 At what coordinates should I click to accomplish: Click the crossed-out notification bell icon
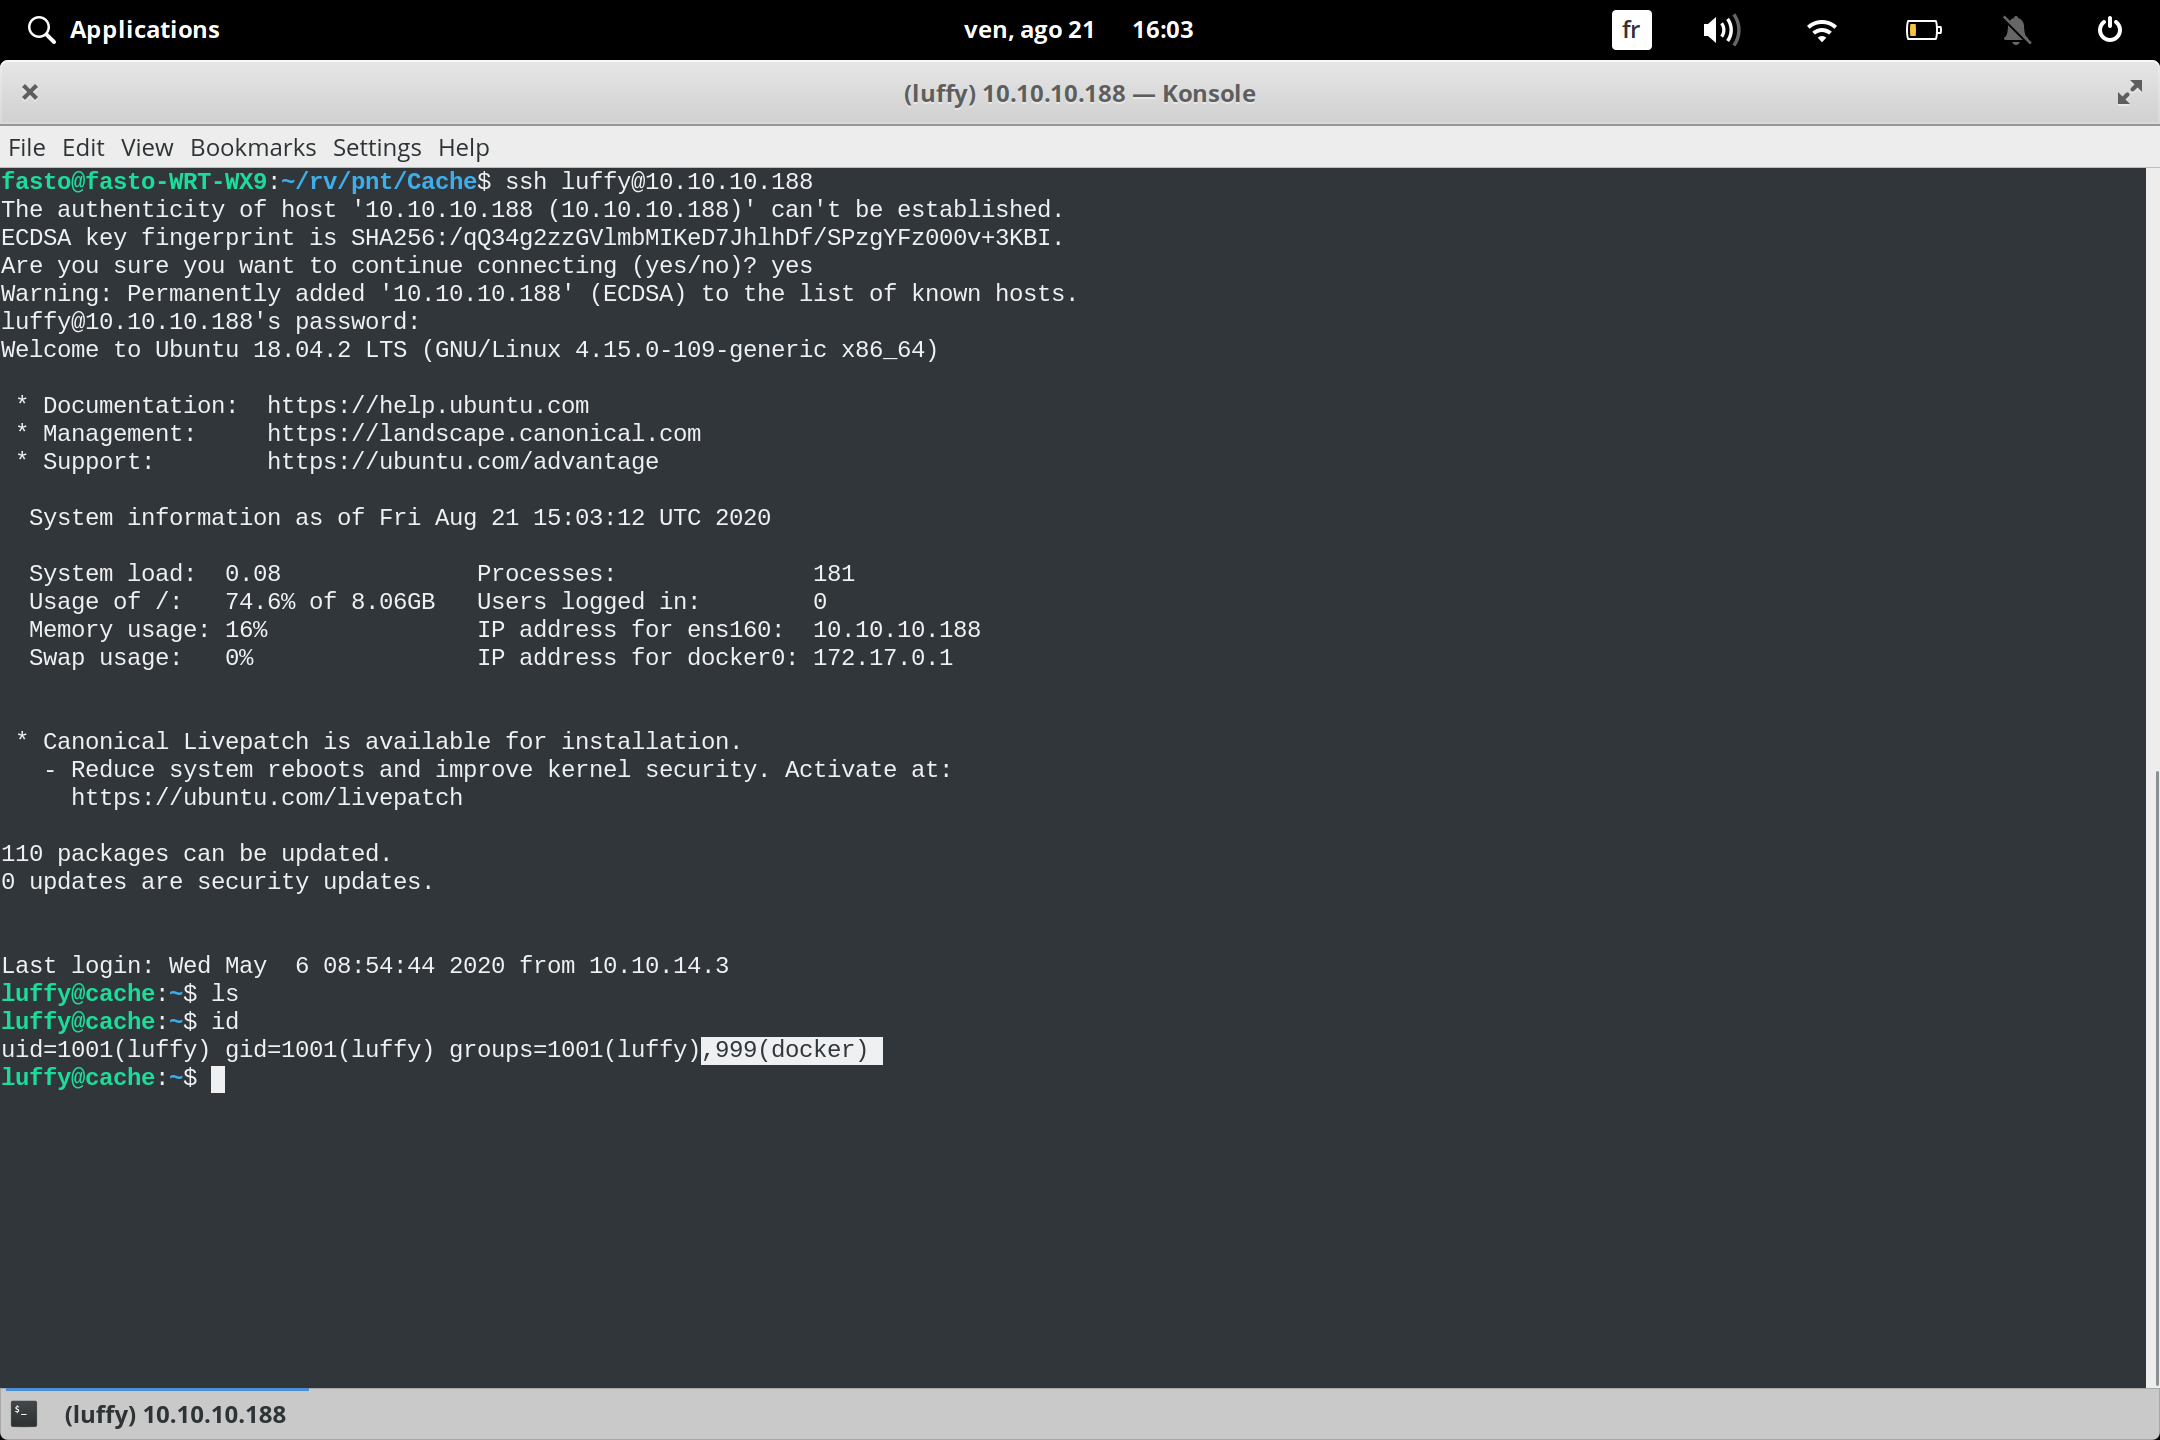[2015, 30]
